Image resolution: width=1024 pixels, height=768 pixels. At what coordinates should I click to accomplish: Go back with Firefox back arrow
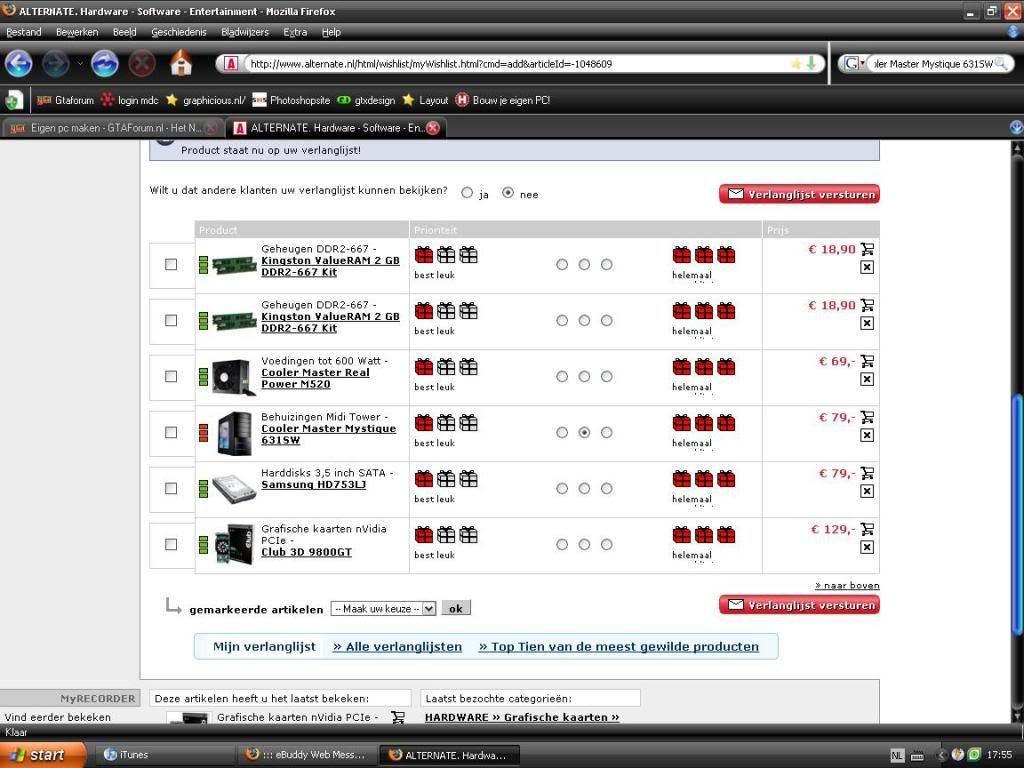tap(18, 63)
